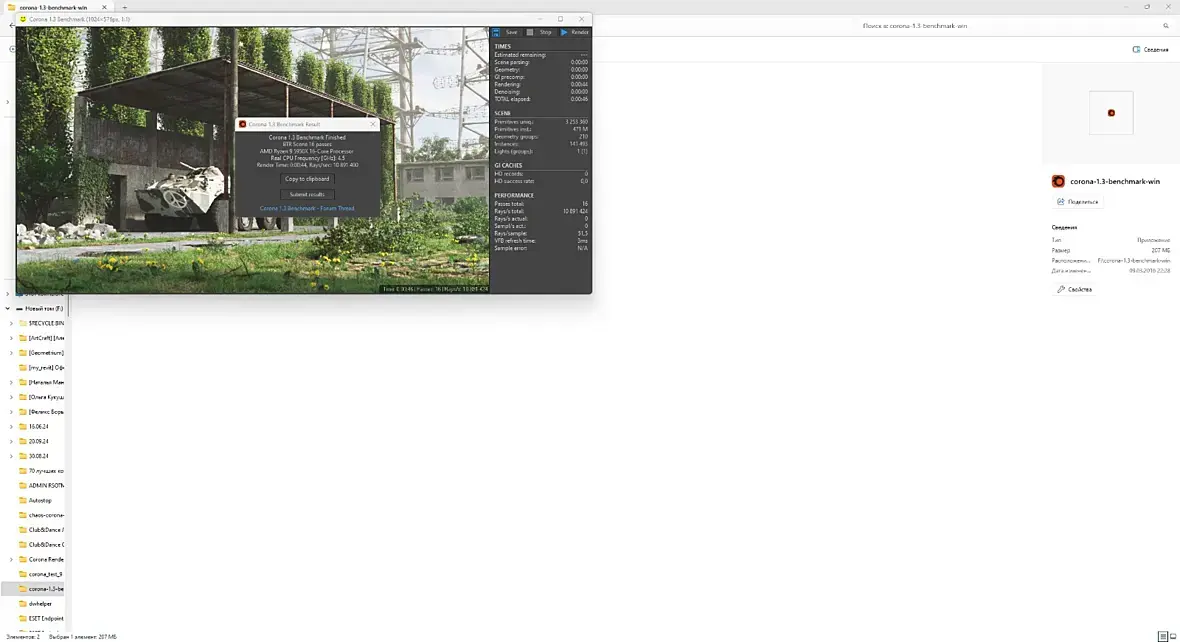Open file Свойства properties button

coord(1074,289)
